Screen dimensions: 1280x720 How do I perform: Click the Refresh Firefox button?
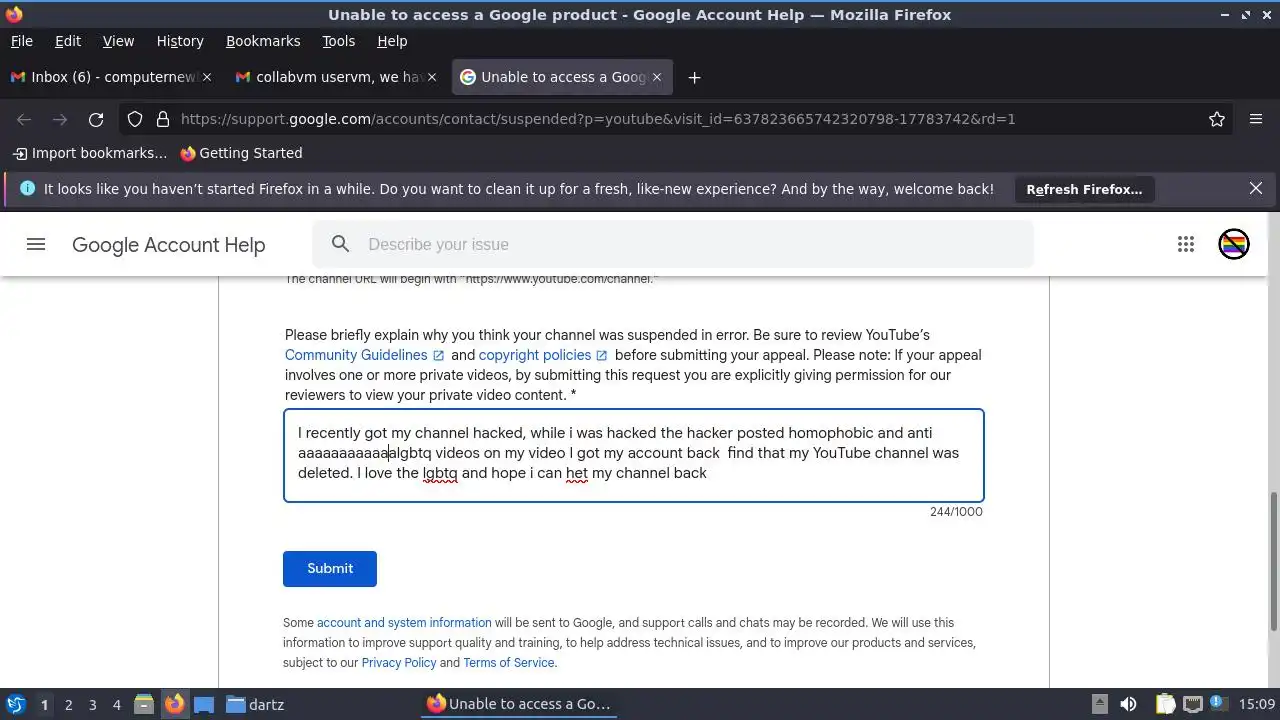[1084, 189]
